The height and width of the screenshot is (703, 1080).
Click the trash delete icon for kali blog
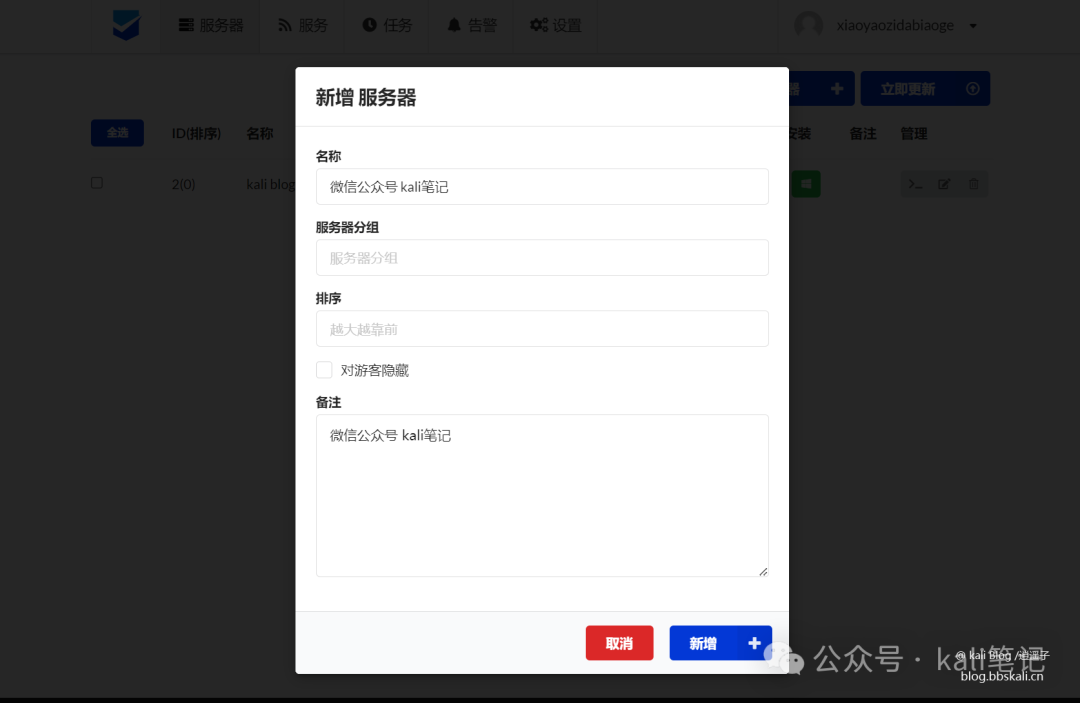(x=974, y=185)
